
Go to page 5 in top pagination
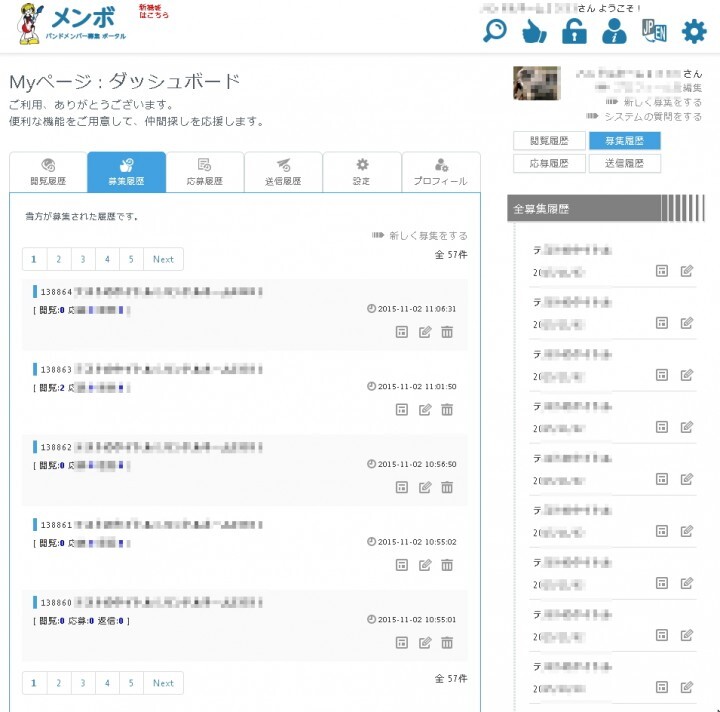[x=131, y=259]
